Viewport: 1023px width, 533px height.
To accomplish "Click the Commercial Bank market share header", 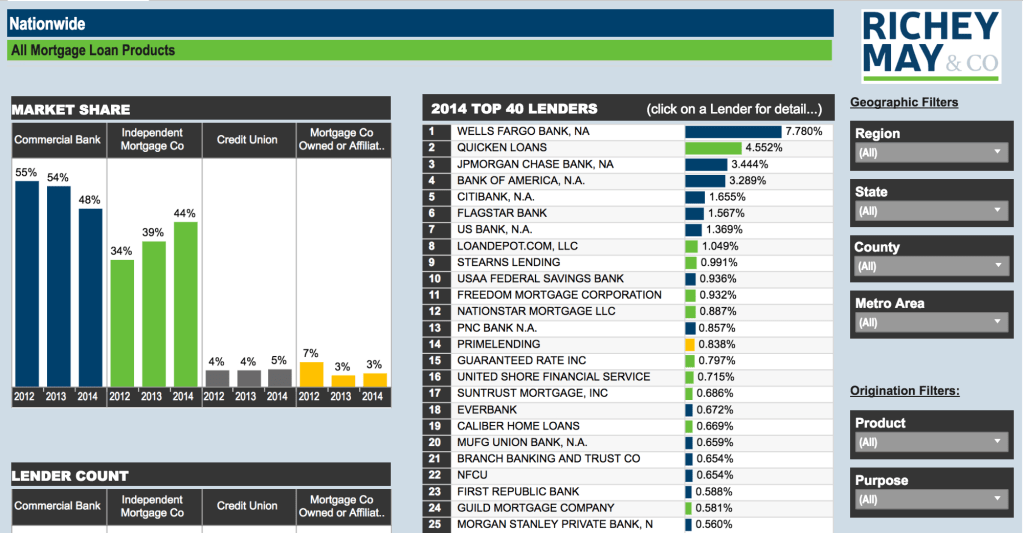I will coord(58,140).
